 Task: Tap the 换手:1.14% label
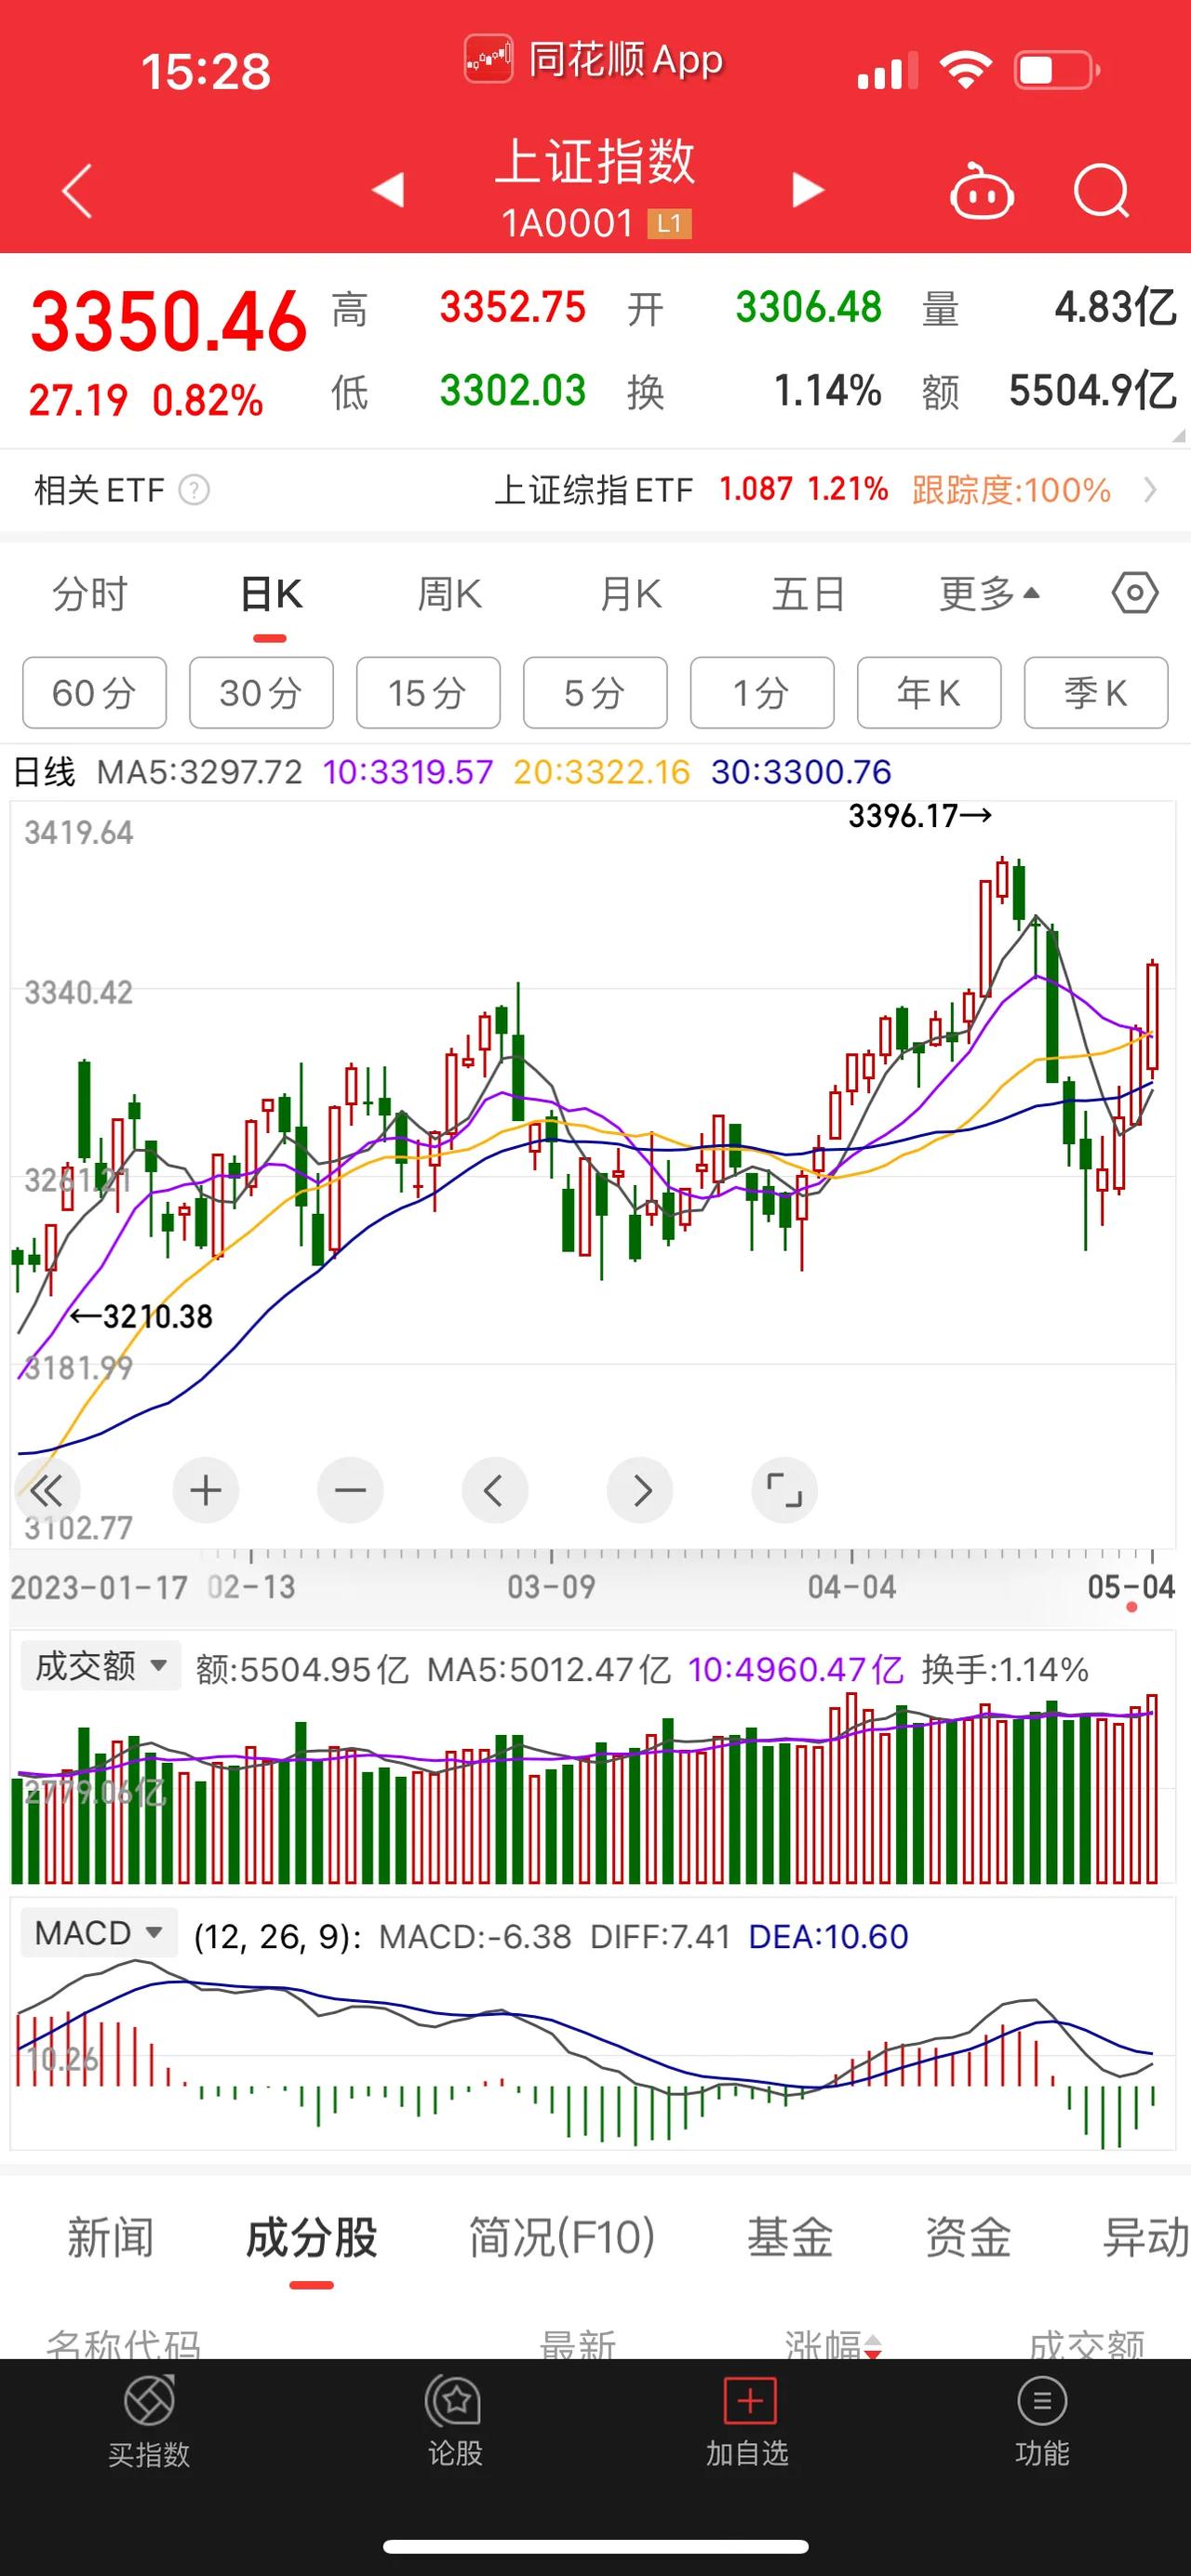[x=1005, y=1669]
